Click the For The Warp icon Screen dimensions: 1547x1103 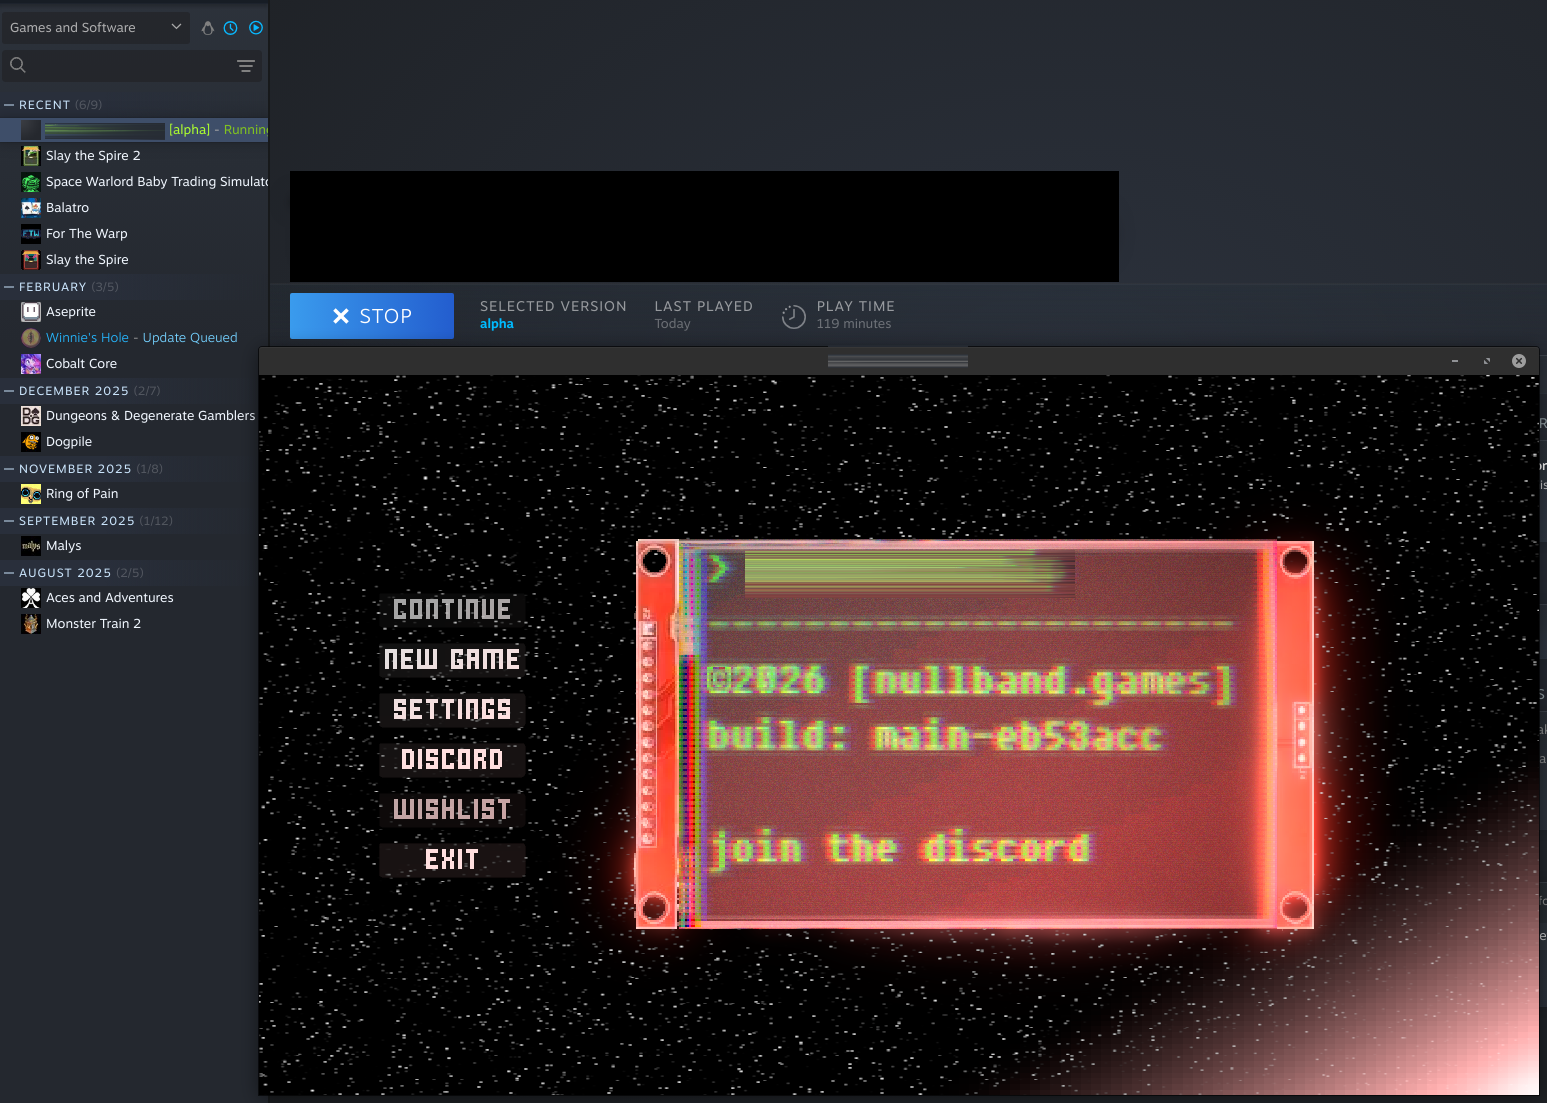click(x=30, y=233)
